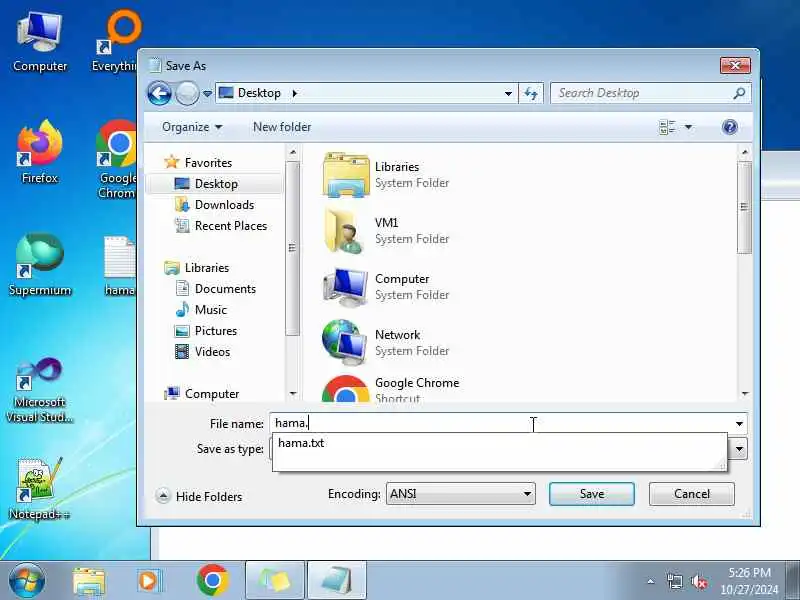800x600 pixels.
Task: Open the recent locations dropdown arrow
Action: pos(207,93)
